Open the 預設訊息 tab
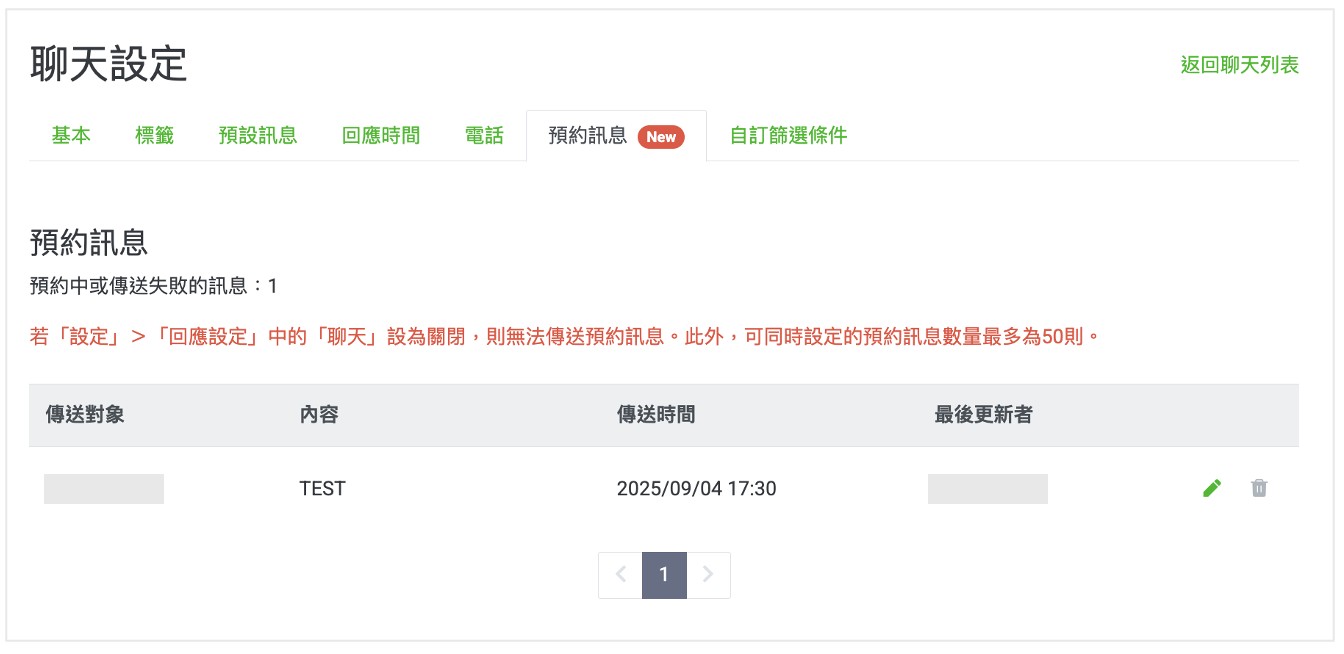Screen dimensions: 1344x654 click(x=258, y=136)
